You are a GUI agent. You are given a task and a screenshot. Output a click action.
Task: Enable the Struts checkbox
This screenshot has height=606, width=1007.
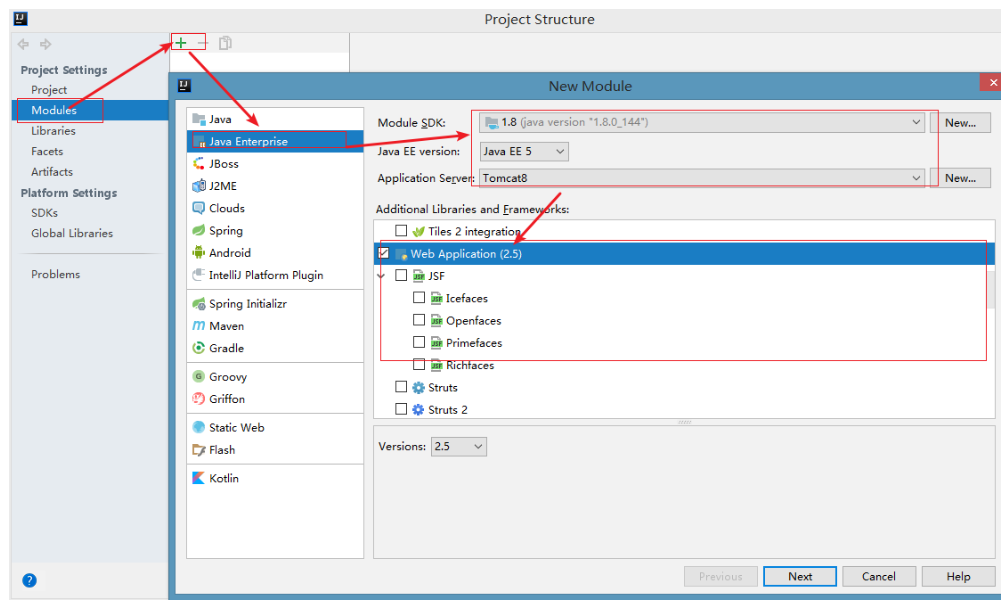(401, 386)
